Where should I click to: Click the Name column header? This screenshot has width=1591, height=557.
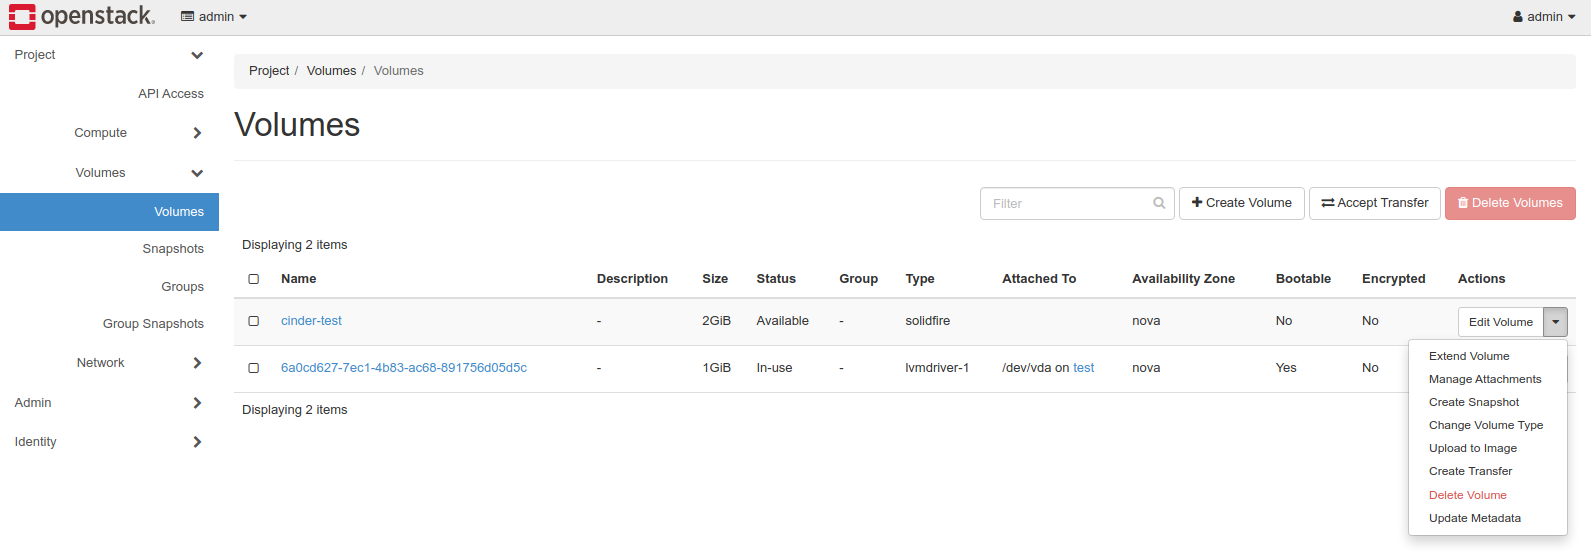(298, 279)
